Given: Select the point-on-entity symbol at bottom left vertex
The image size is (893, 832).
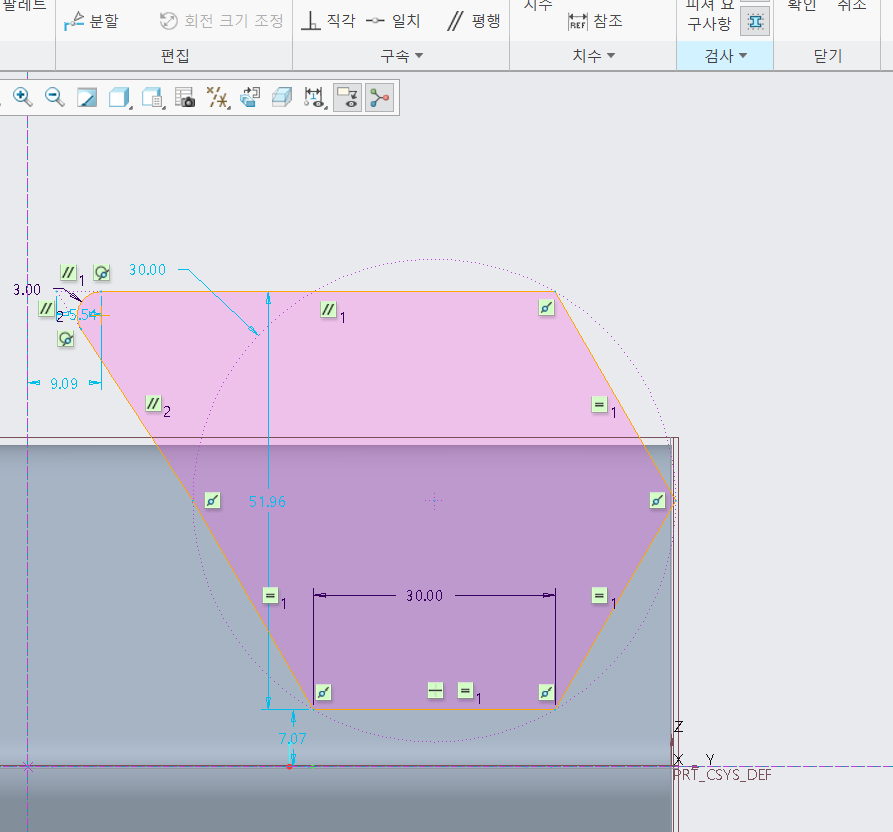Looking at the screenshot, I should [x=323, y=692].
